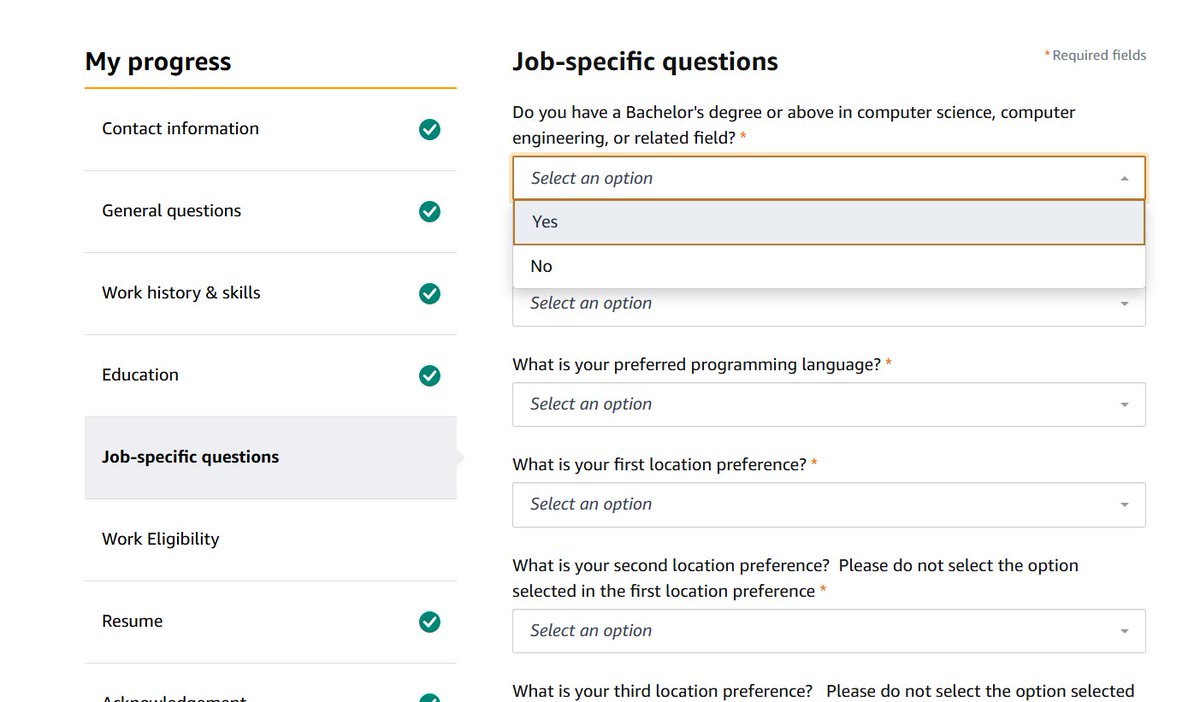
Task: Click the Job-specific questions heading
Action: [x=645, y=61]
